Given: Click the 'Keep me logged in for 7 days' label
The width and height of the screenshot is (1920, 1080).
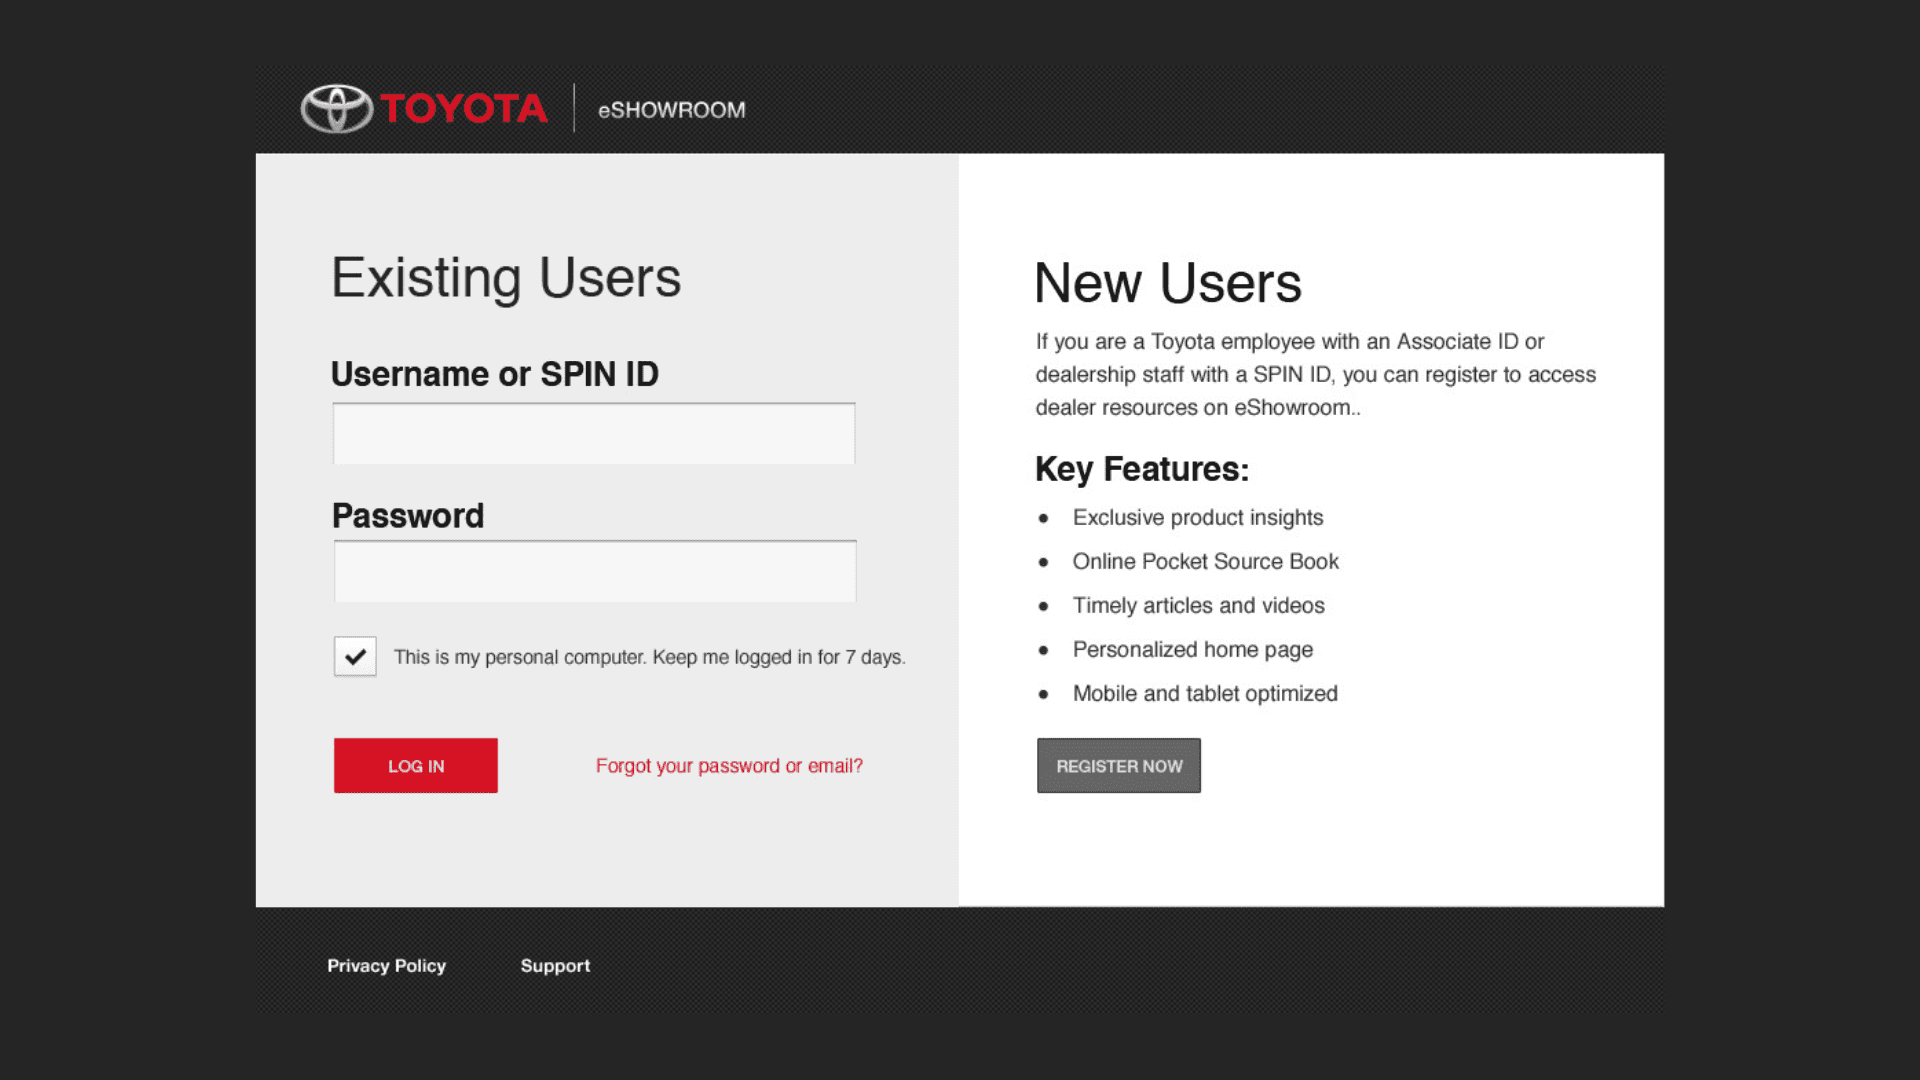Looking at the screenshot, I should (x=649, y=657).
